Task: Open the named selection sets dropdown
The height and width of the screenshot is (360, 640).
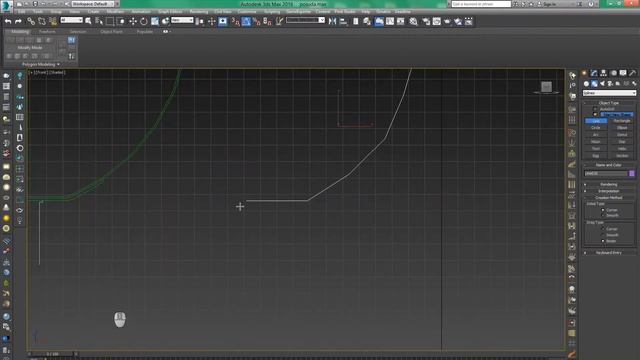Action: point(305,20)
